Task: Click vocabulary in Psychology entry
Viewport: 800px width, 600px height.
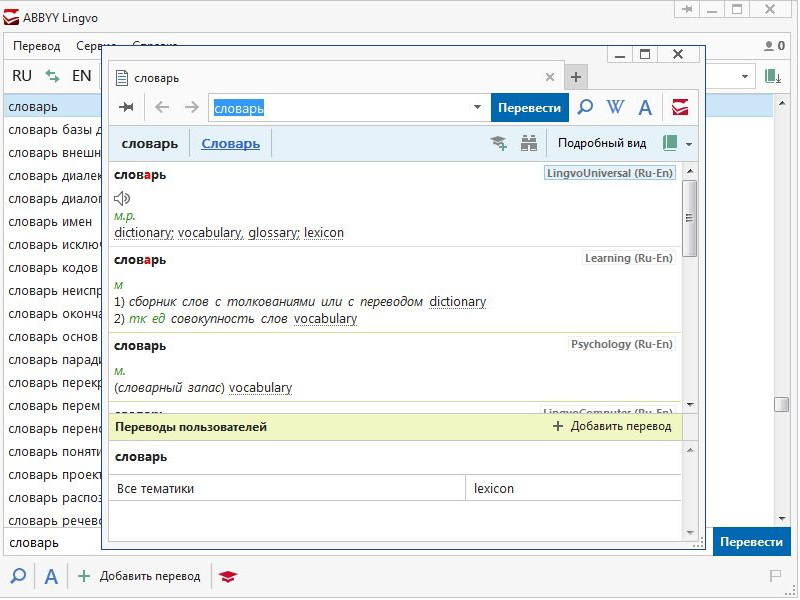Action: [x=261, y=388]
